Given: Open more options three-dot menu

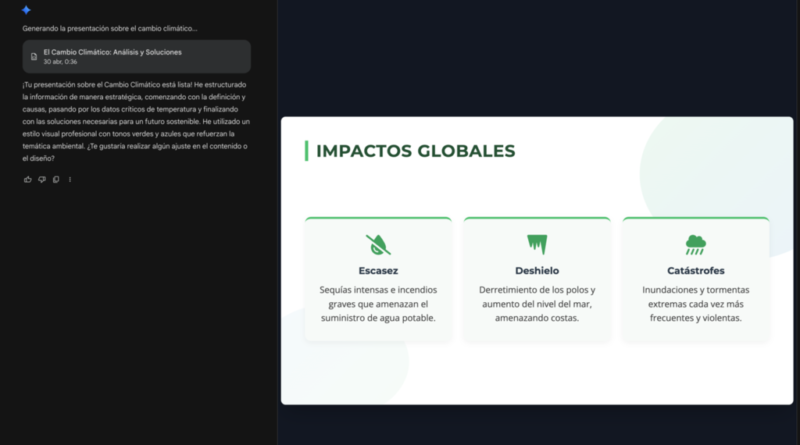Looking at the screenshot, I should (70, 179).
